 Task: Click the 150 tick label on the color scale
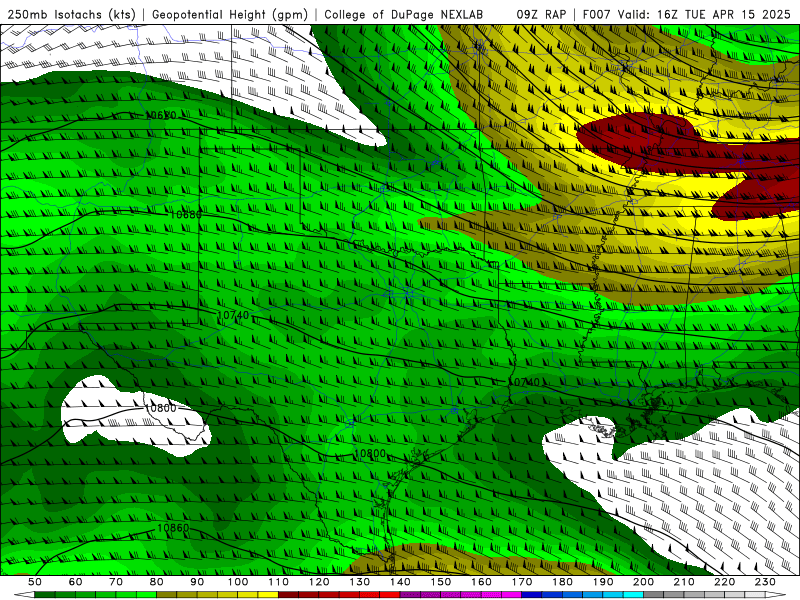[441, 582]
